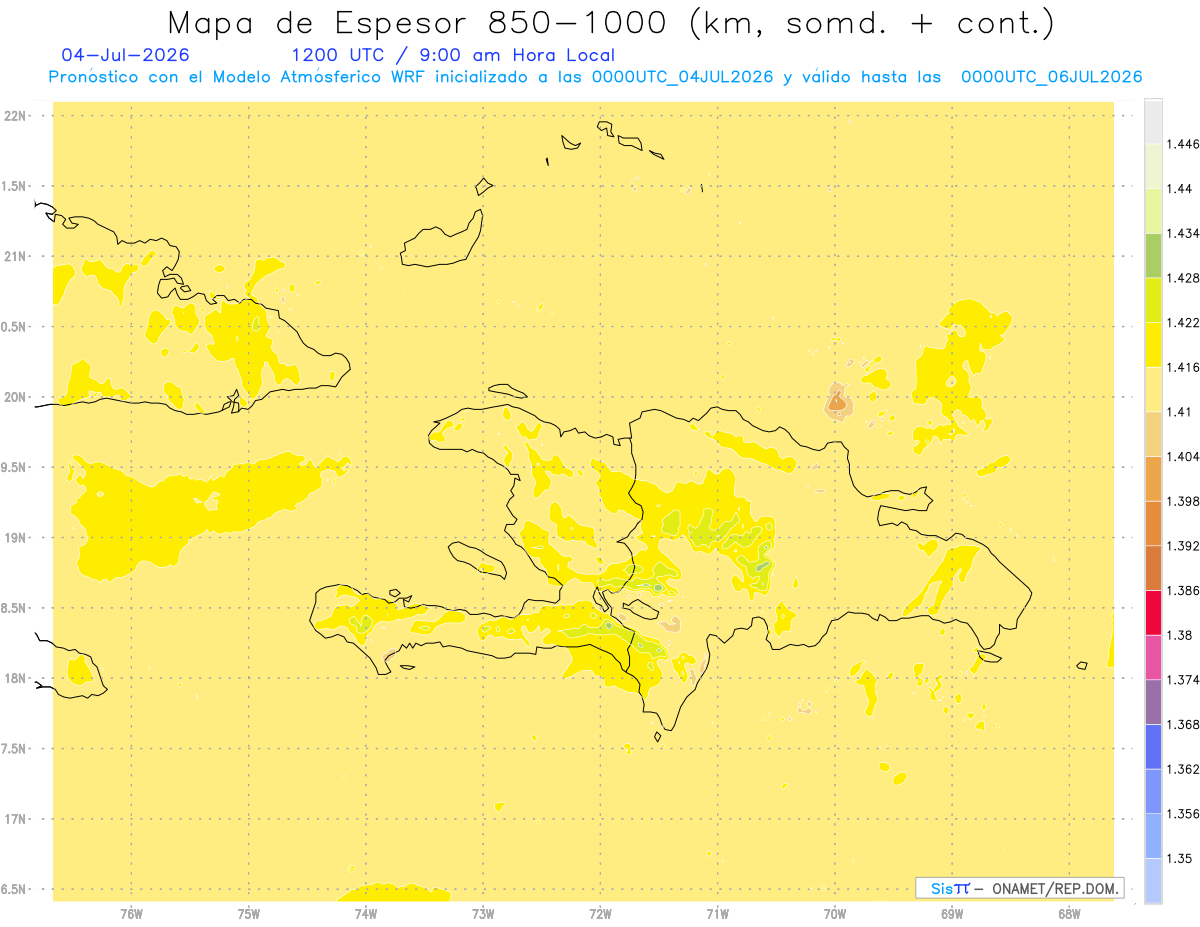Click latitude label 20N

click(x=16, y=397)
